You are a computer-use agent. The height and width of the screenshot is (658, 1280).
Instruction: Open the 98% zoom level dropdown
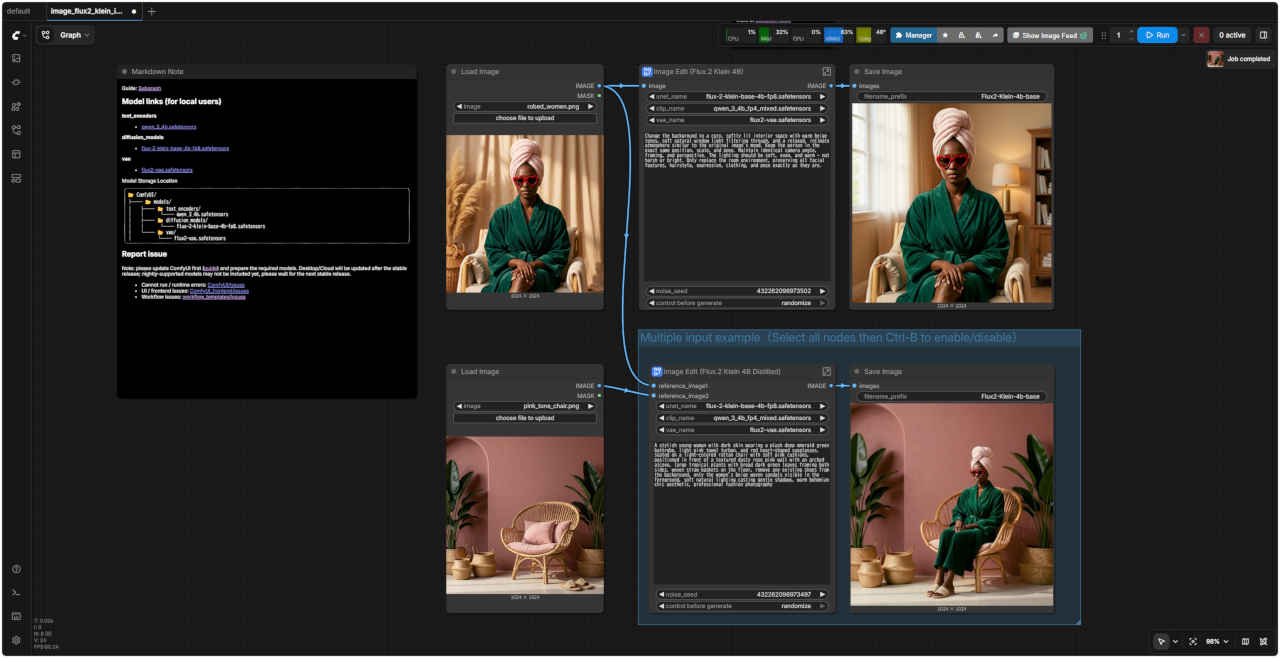(x=1217, y=641)
